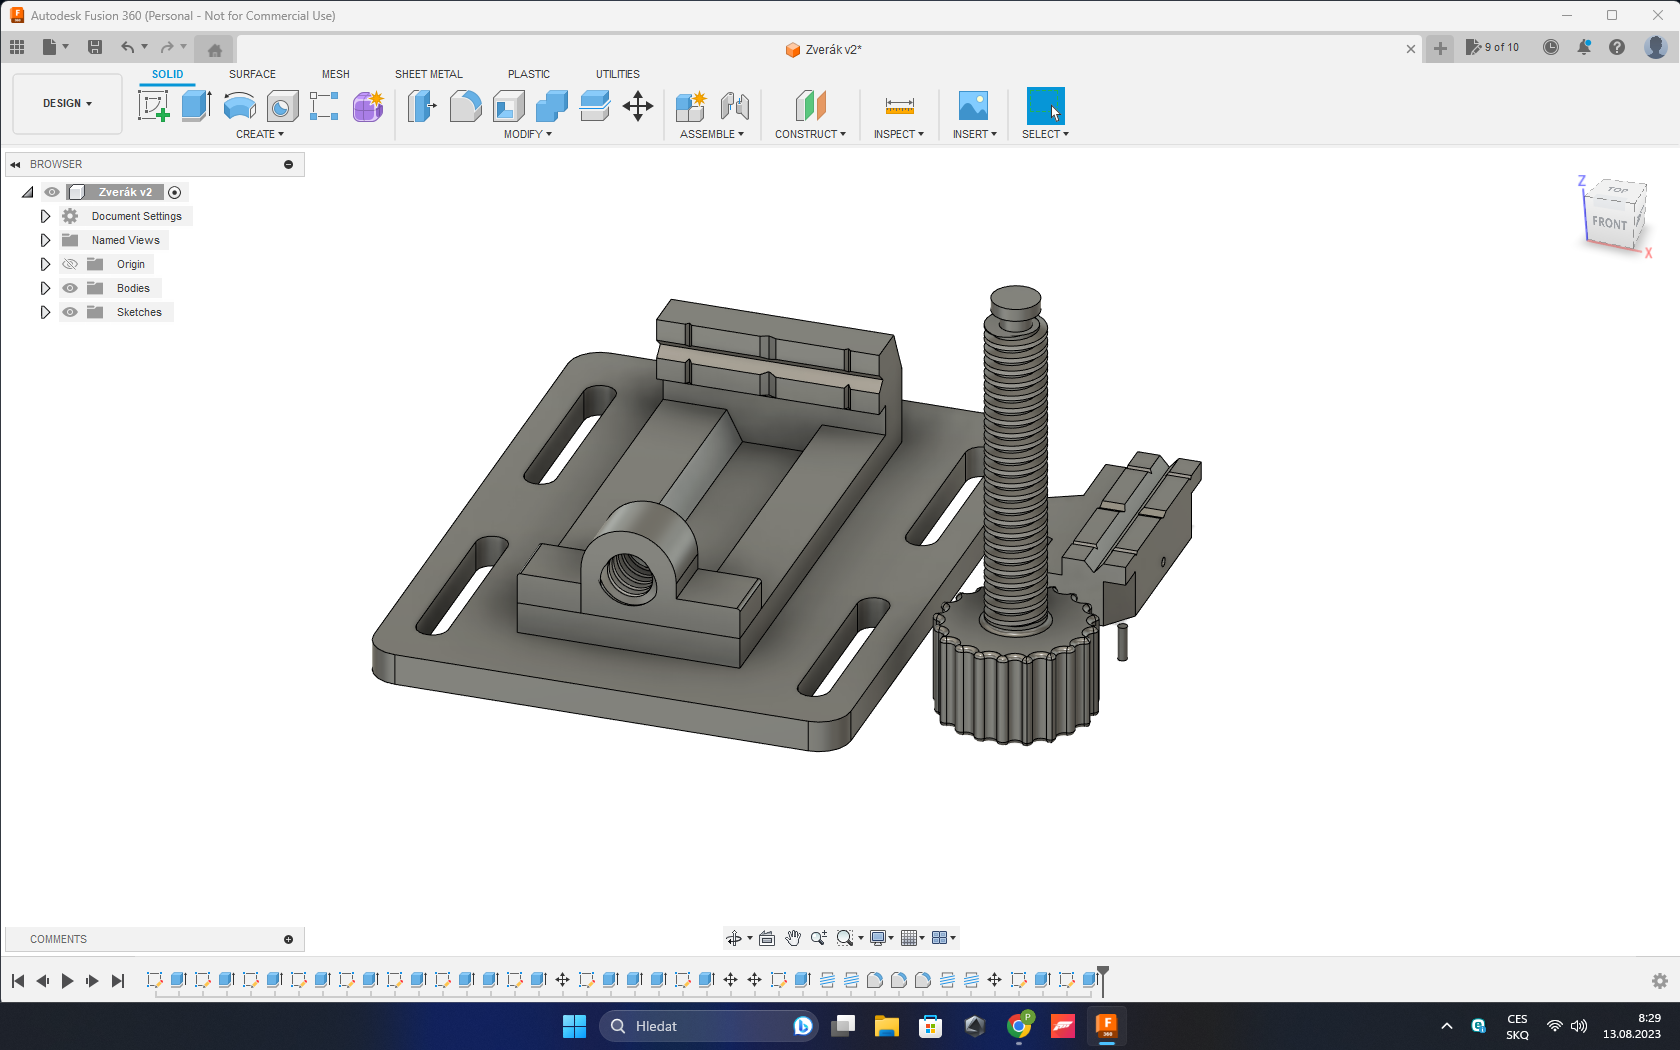Select the Zoom tool
This screenshot has height=1050, width=1680.
819,938
